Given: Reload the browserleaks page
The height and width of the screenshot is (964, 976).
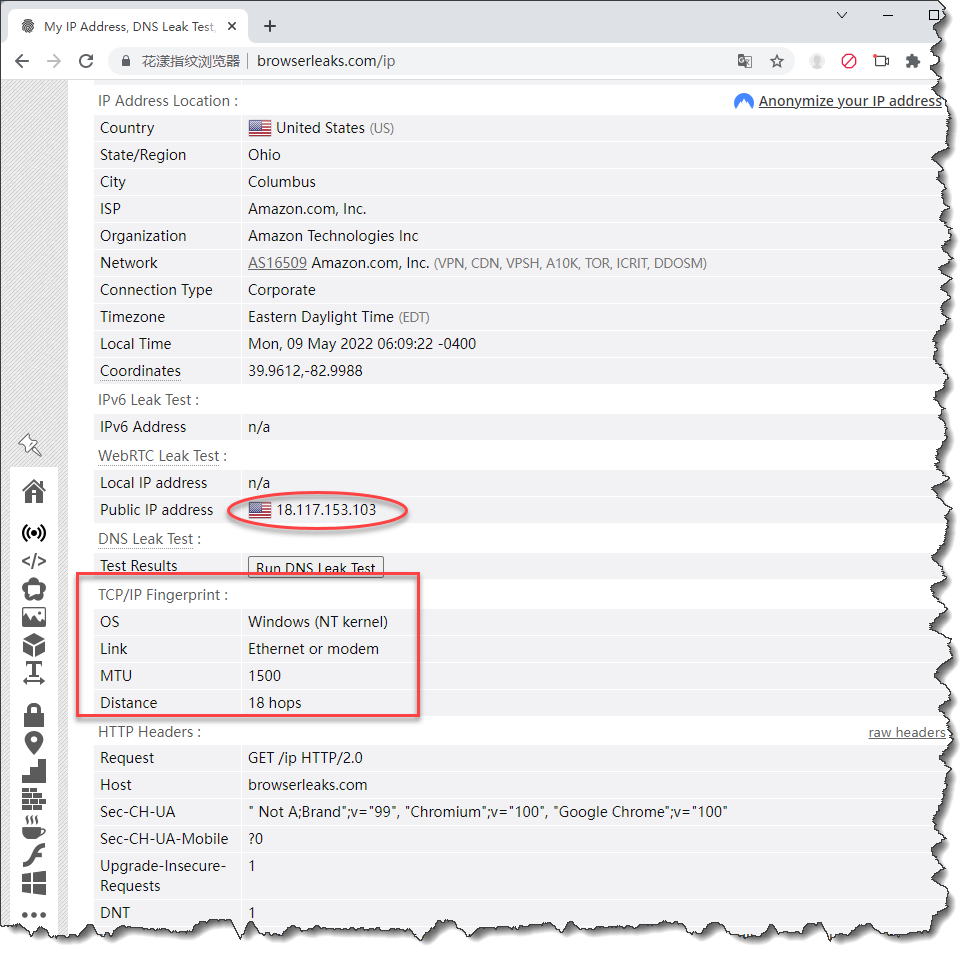Looking at the screenshot, I should pyautogui.click(x=86, y=61).
